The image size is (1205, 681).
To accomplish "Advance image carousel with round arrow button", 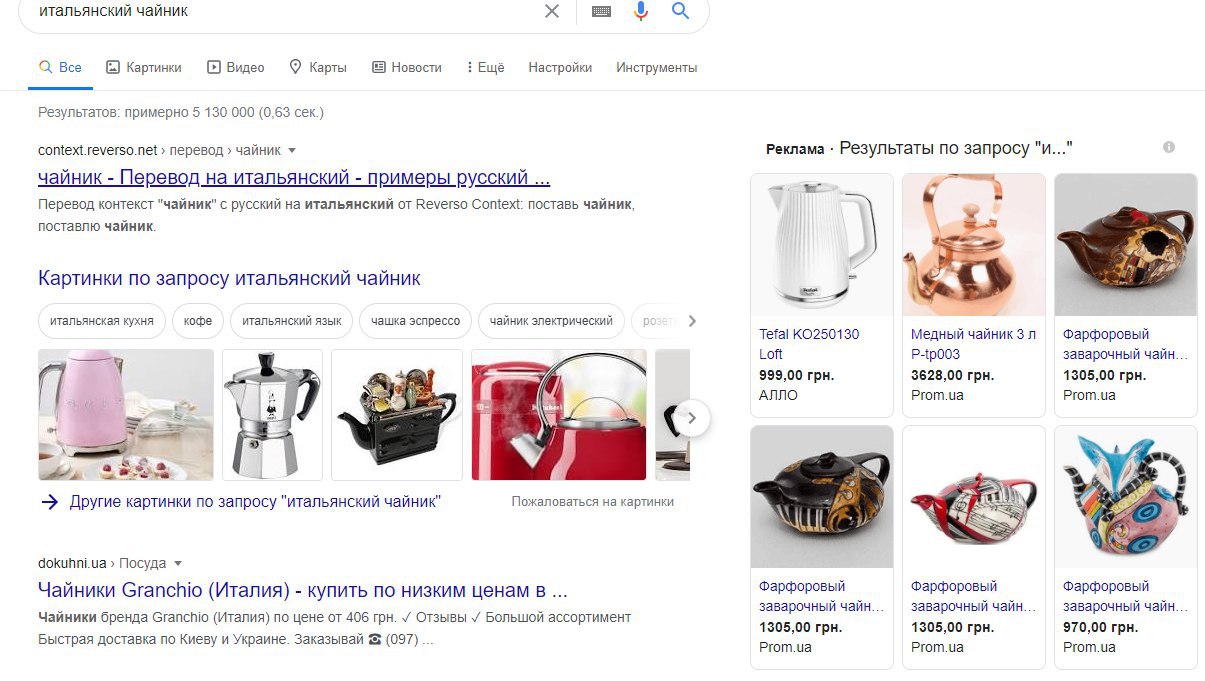I will 691,418.
